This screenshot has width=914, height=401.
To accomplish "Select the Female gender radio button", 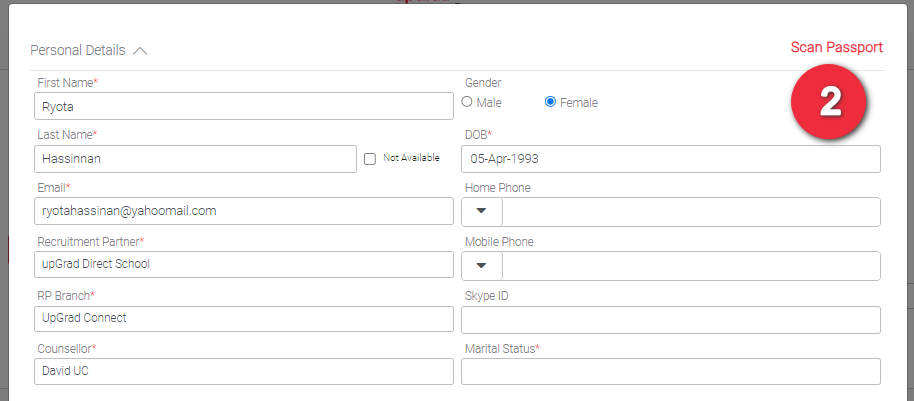I will [550, 102].
